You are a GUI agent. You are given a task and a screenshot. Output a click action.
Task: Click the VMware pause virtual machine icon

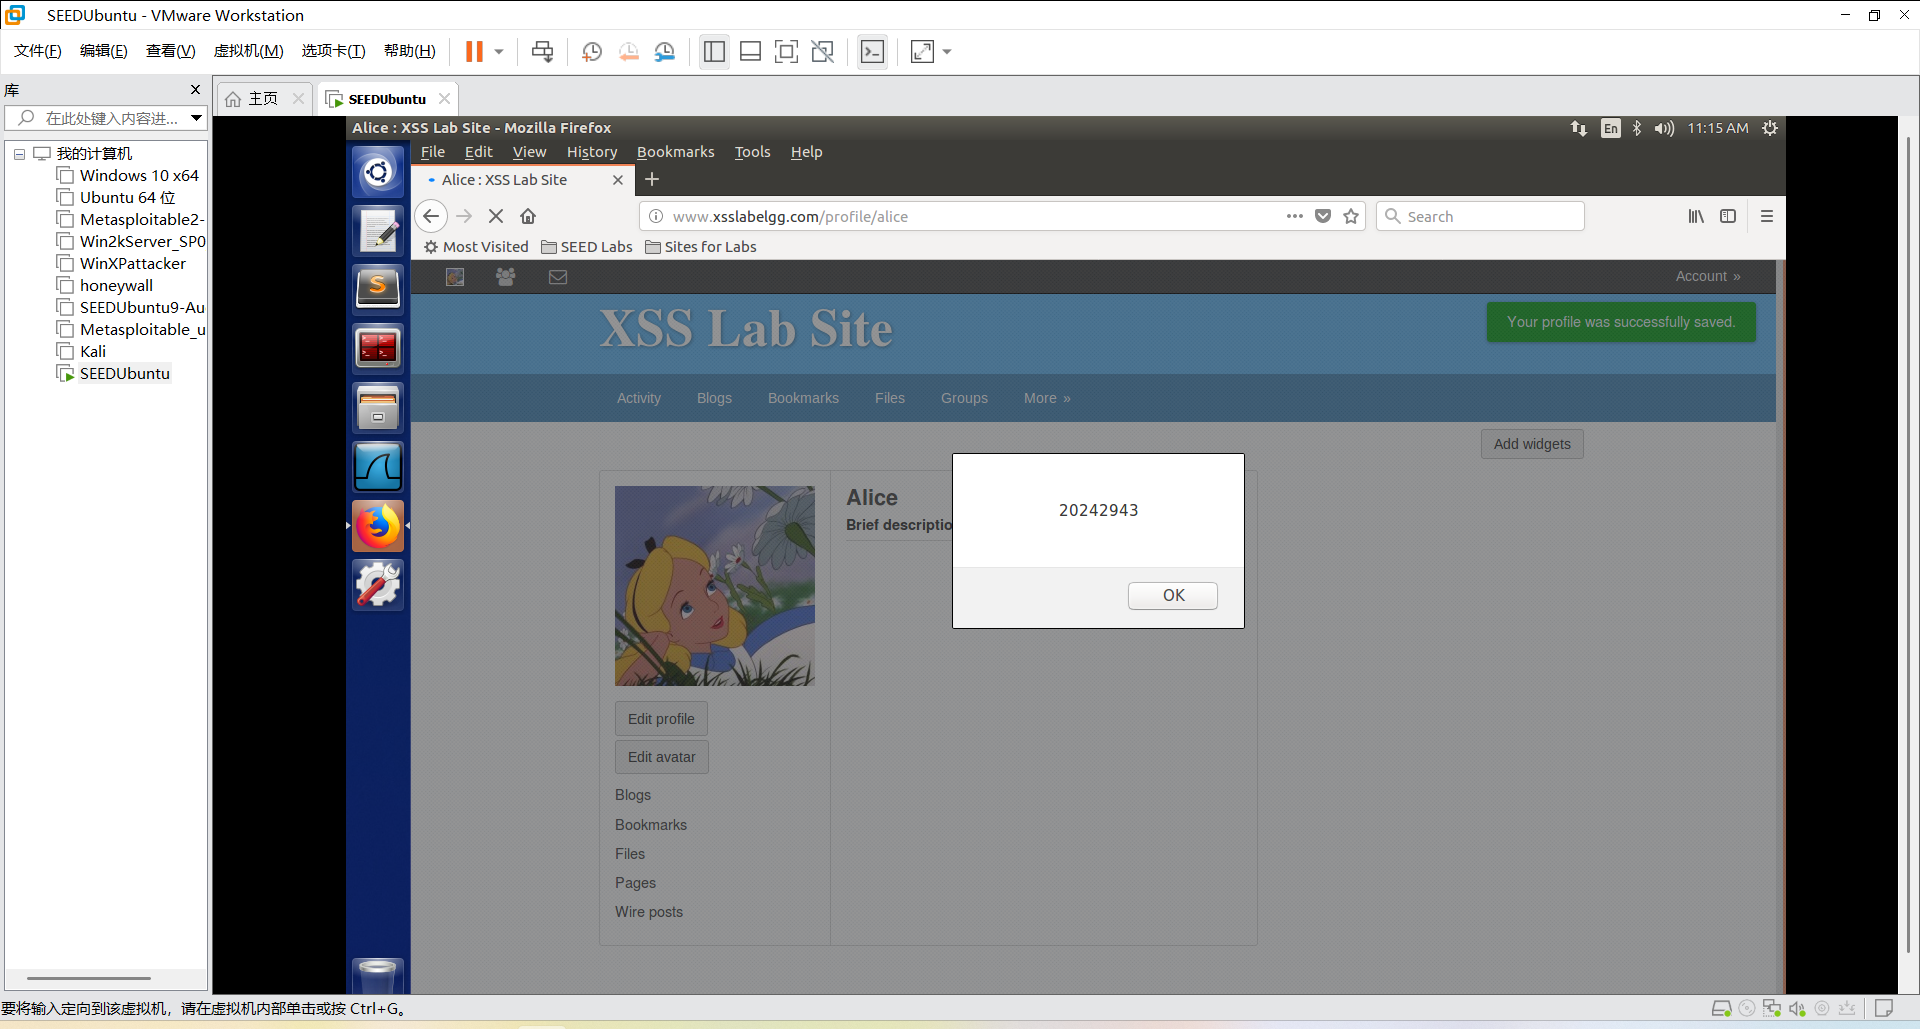(x=474, y=51)
